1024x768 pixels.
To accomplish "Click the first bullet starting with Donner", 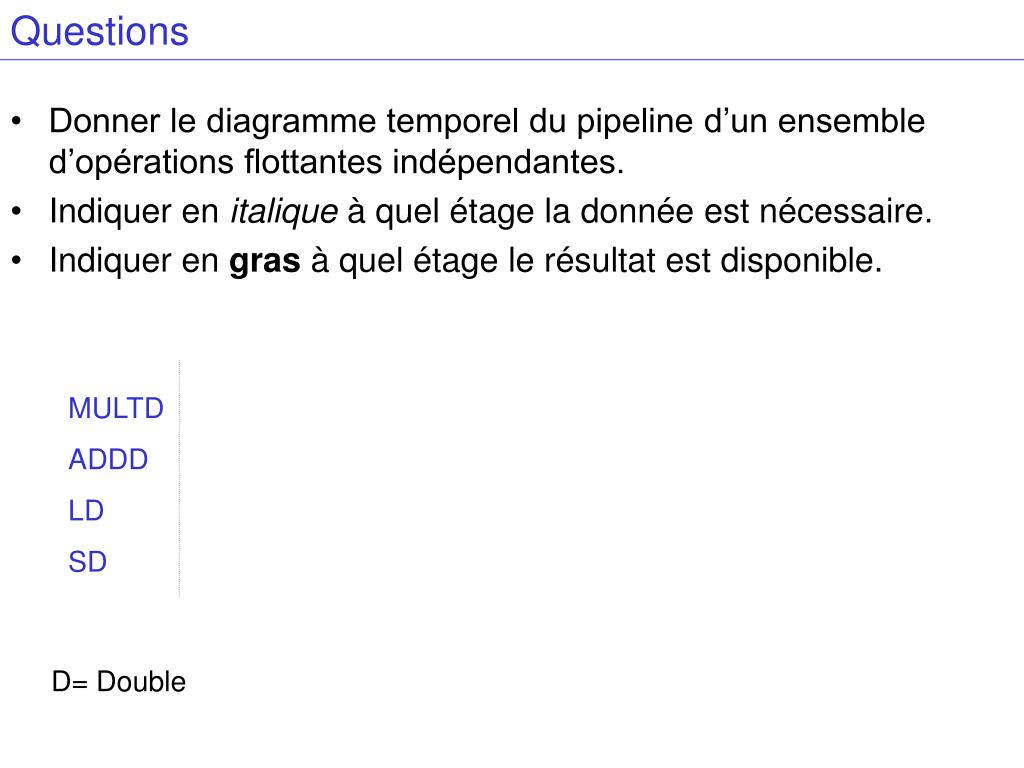I will pos(487,141).
